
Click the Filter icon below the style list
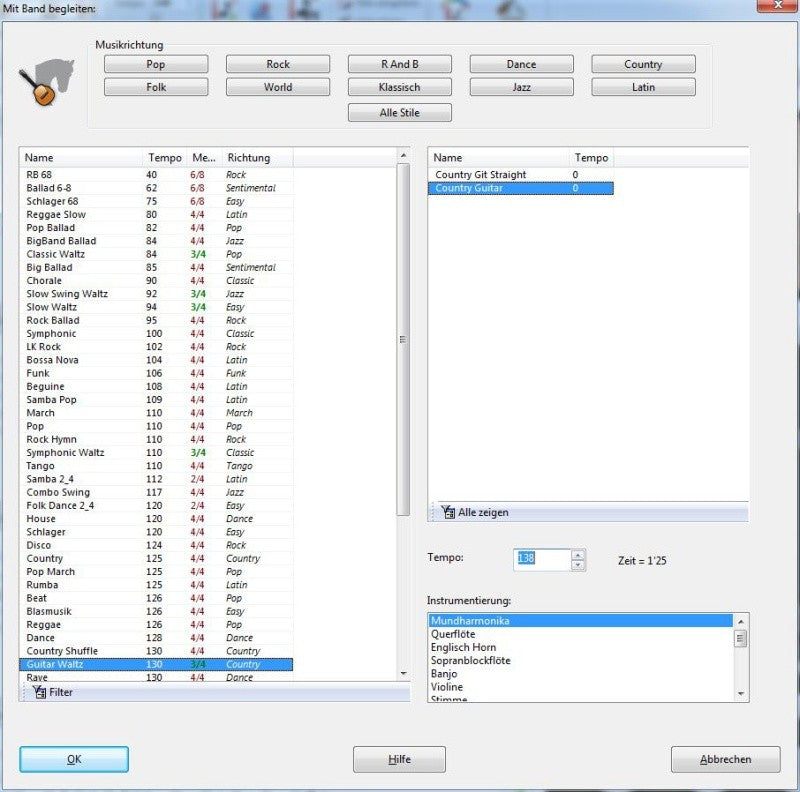(x=39, y=692)
